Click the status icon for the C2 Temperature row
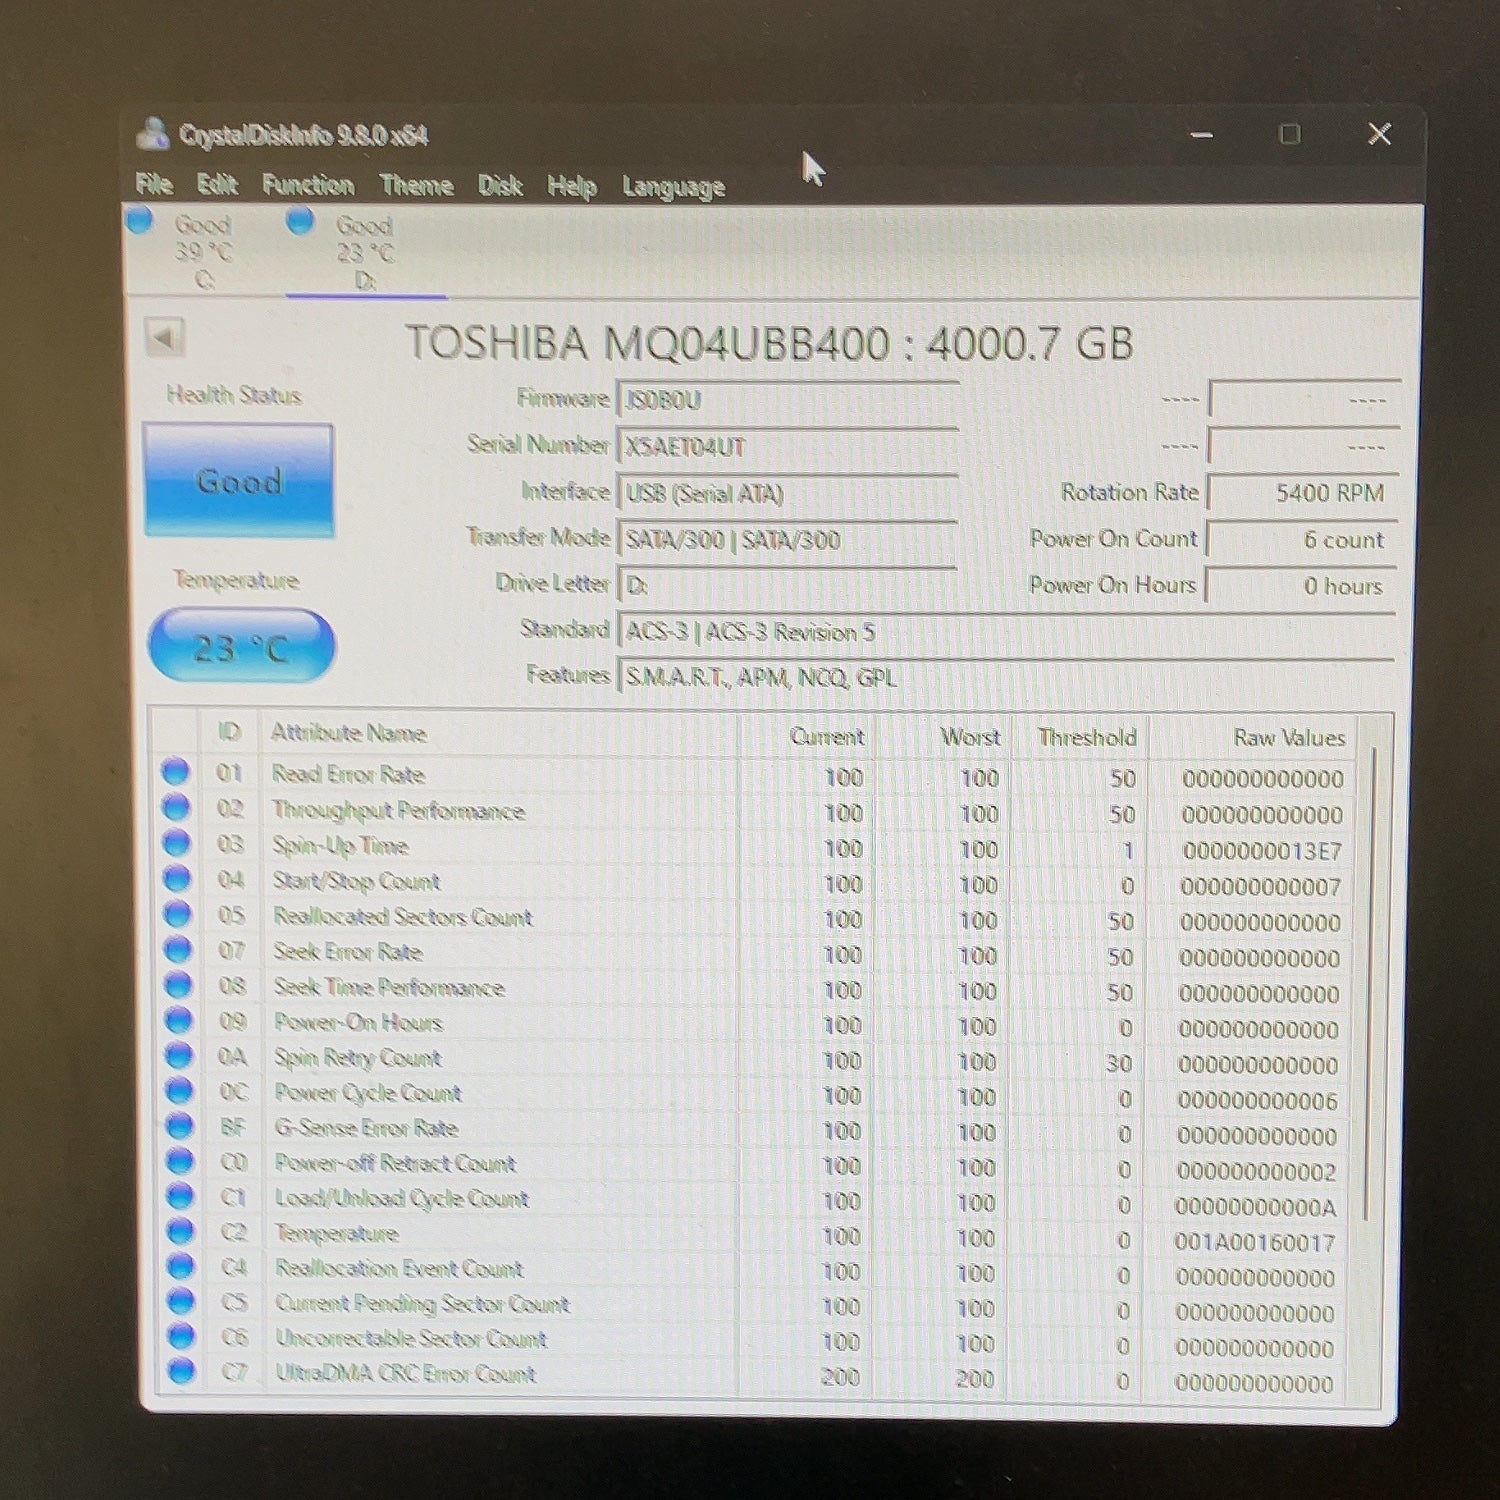The height and width of the screenshot is (1500, 1500). (181, 1231)
